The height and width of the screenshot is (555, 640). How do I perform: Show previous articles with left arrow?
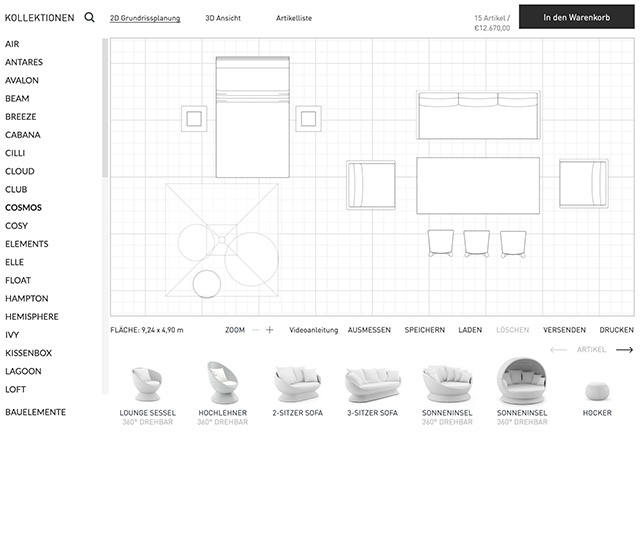point(558,350)
